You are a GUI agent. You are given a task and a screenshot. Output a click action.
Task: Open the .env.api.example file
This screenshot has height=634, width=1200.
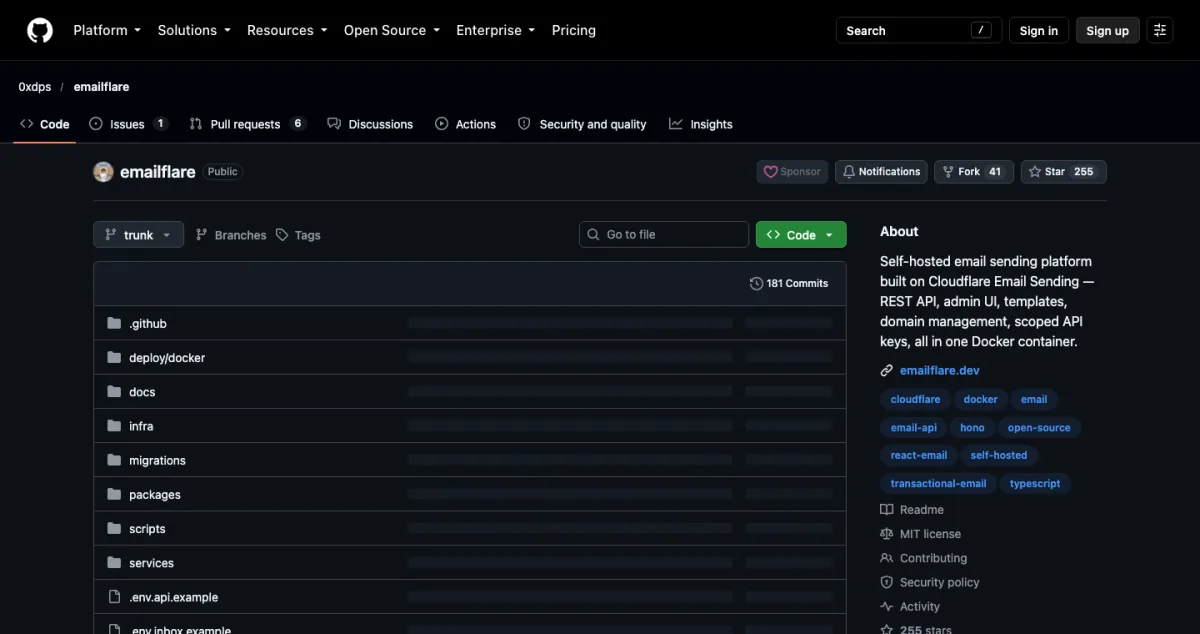coord(173,597)
